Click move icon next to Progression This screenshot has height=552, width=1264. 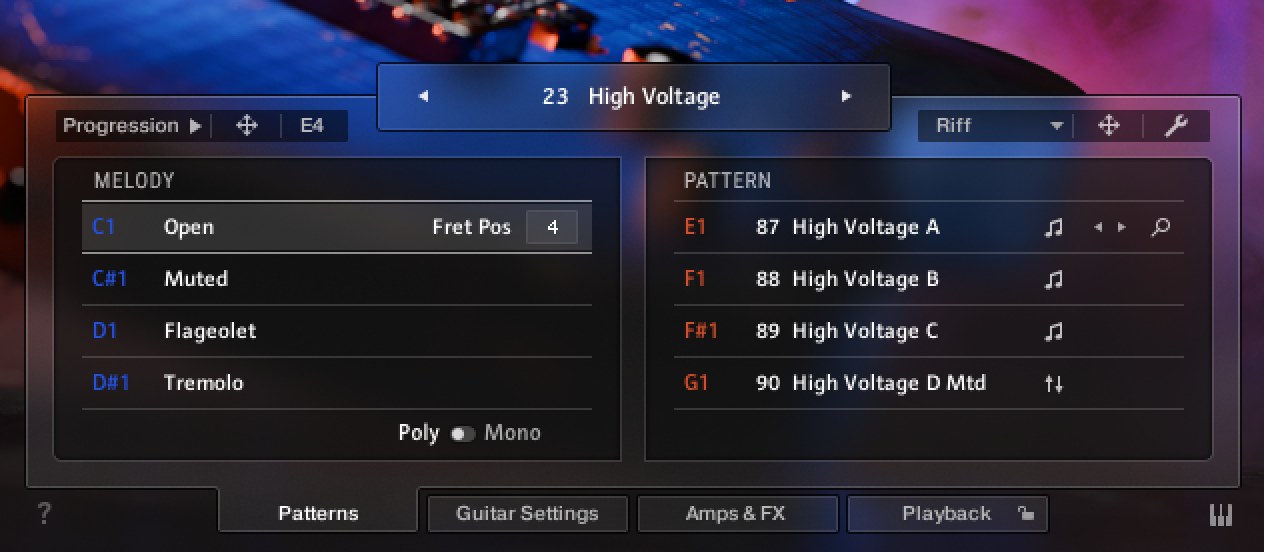(246, 126)
